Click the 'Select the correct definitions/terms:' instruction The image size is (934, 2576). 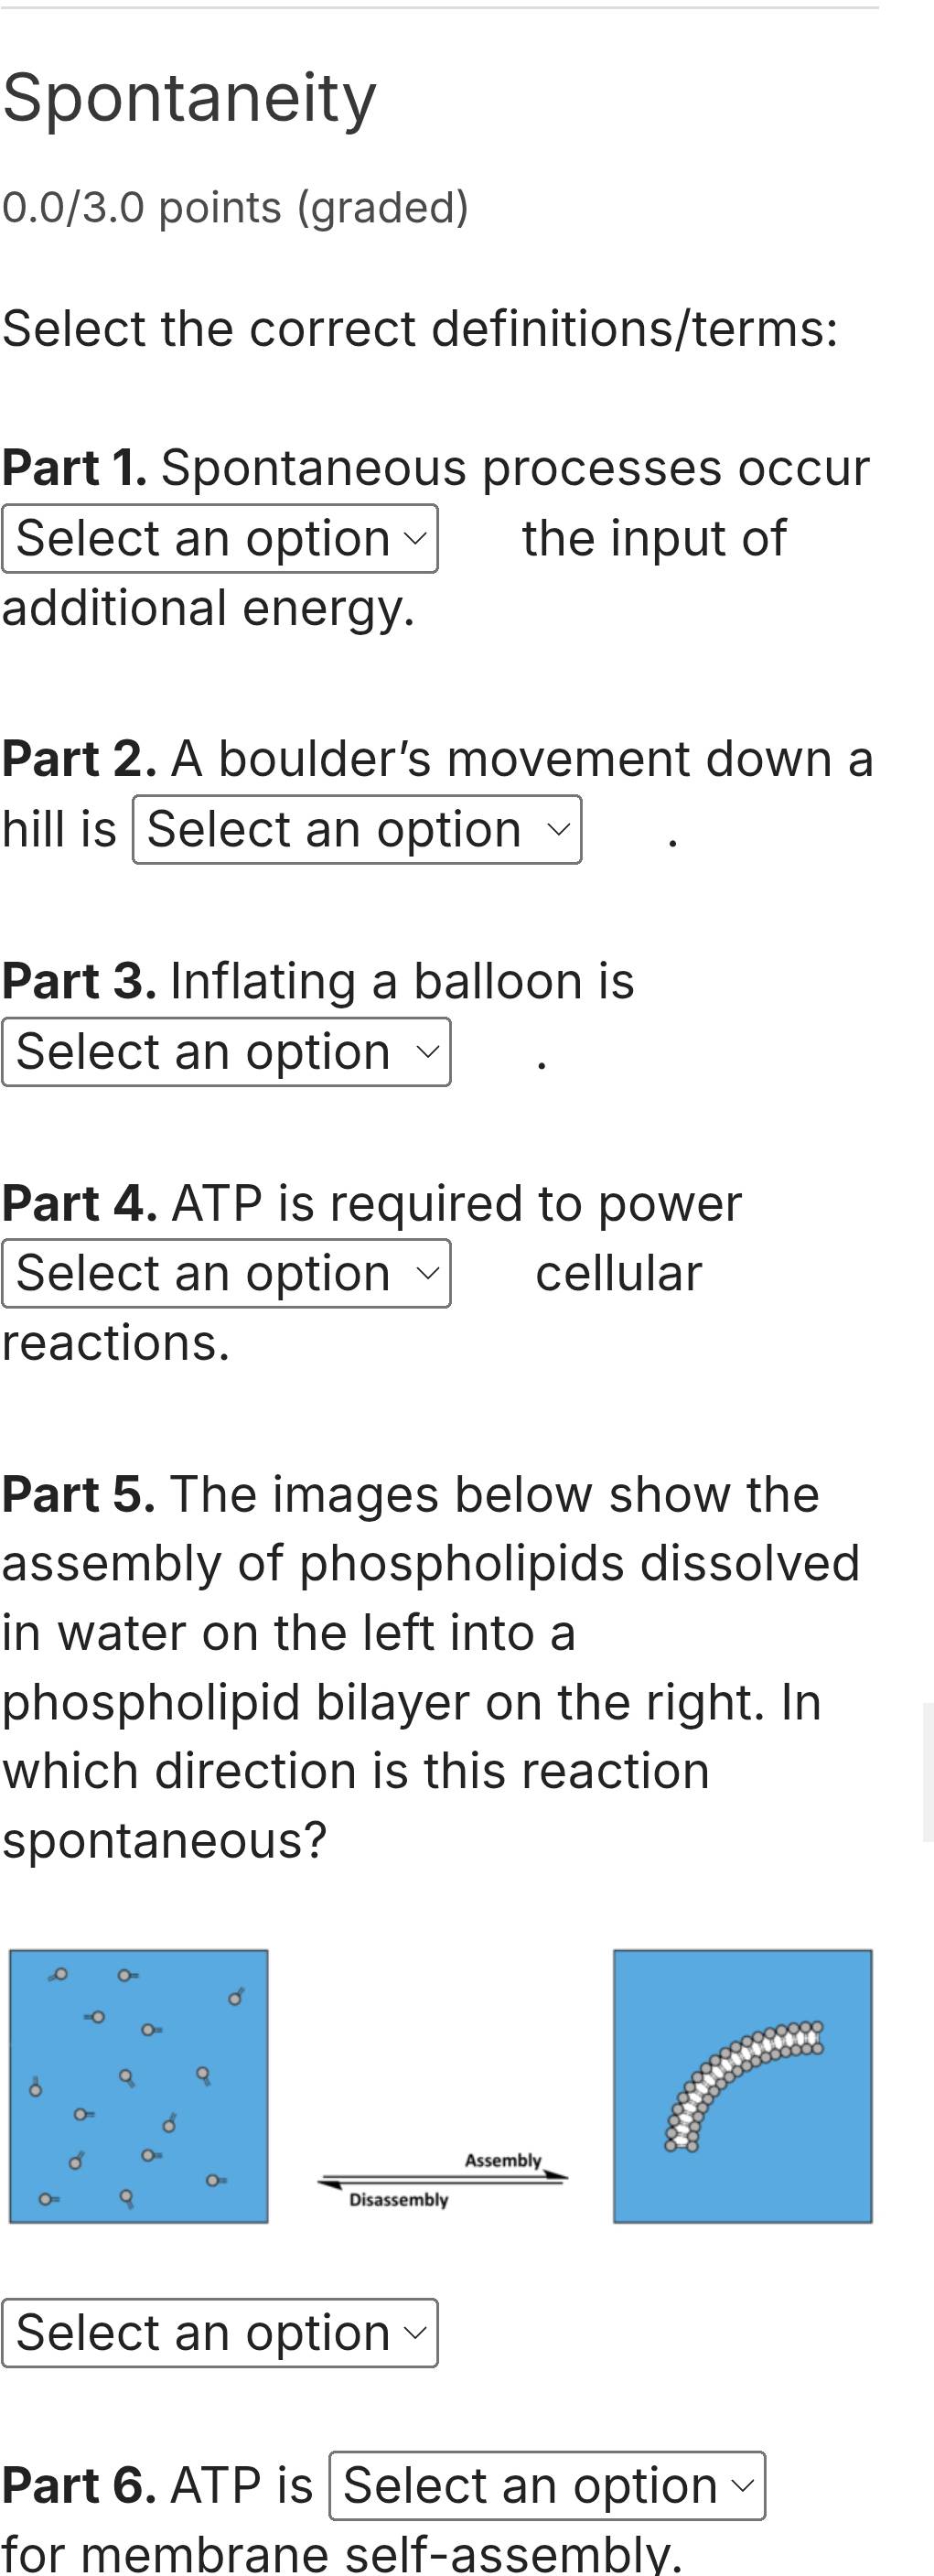(420, 329)
